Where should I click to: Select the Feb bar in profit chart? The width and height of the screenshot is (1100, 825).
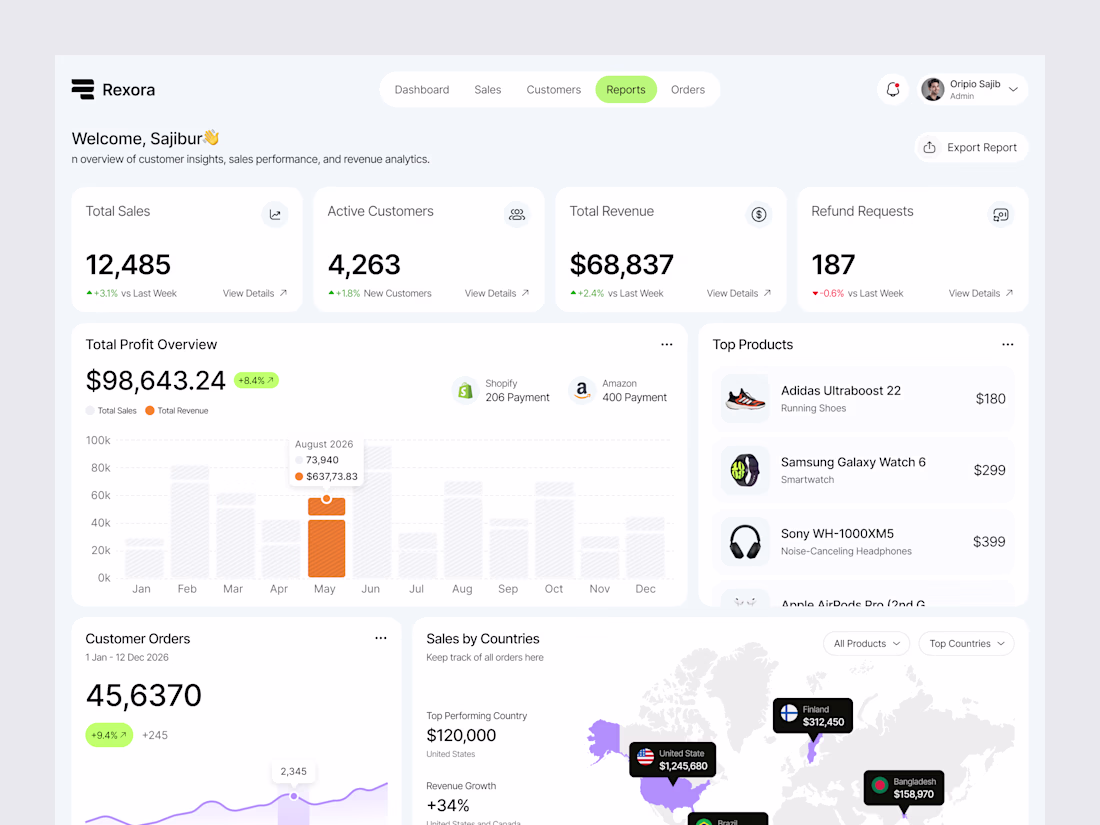click(189, 521)
